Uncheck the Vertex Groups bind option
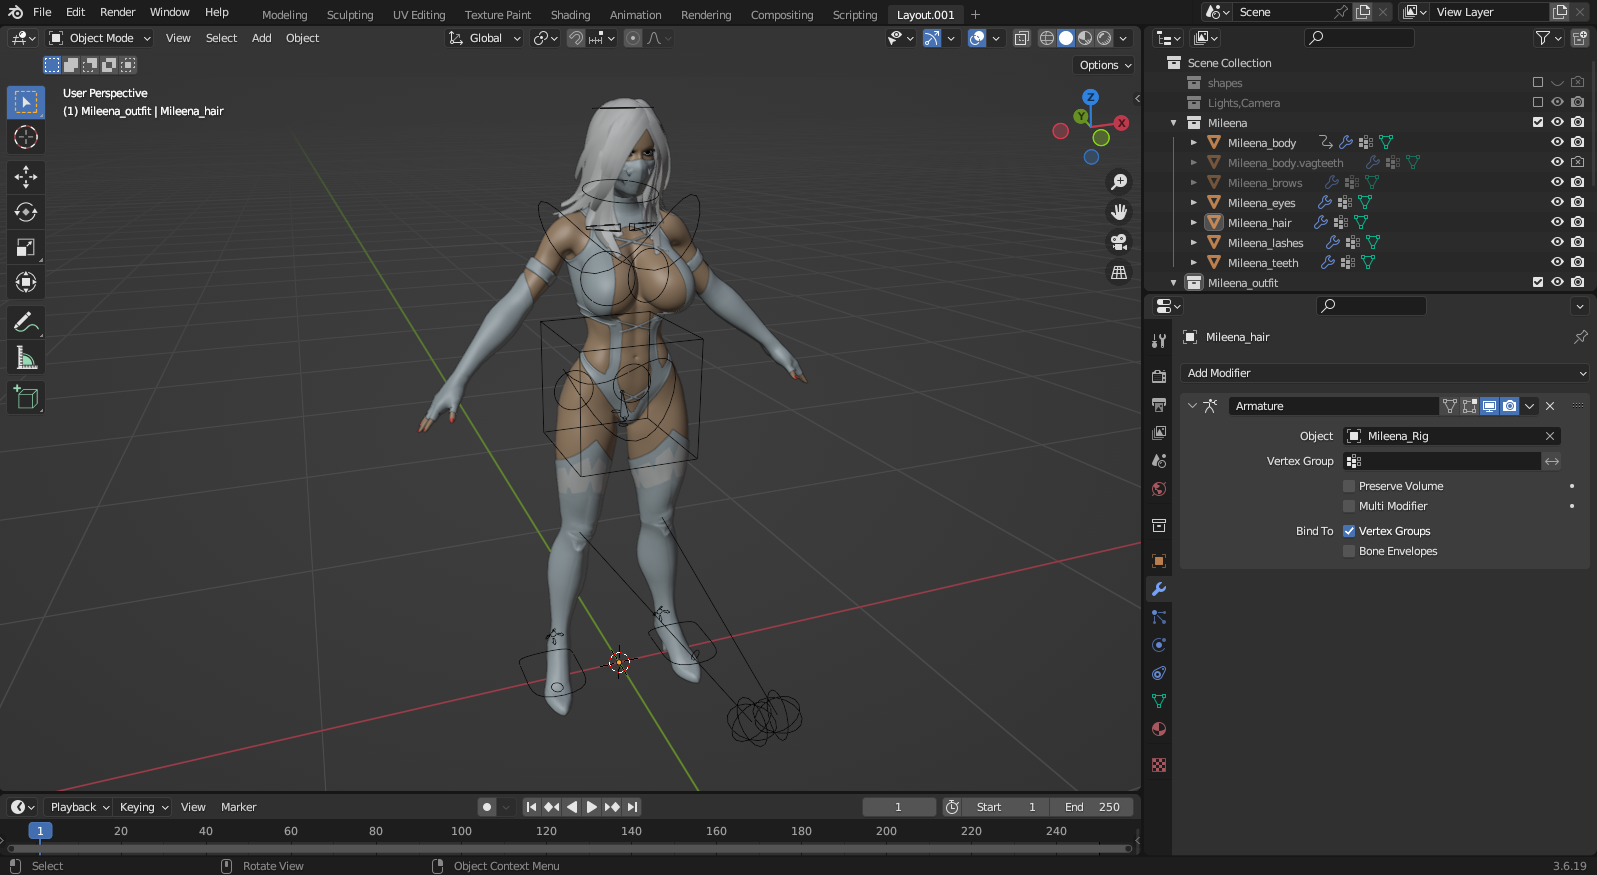1597x875 pixels. click(1349, 531)
